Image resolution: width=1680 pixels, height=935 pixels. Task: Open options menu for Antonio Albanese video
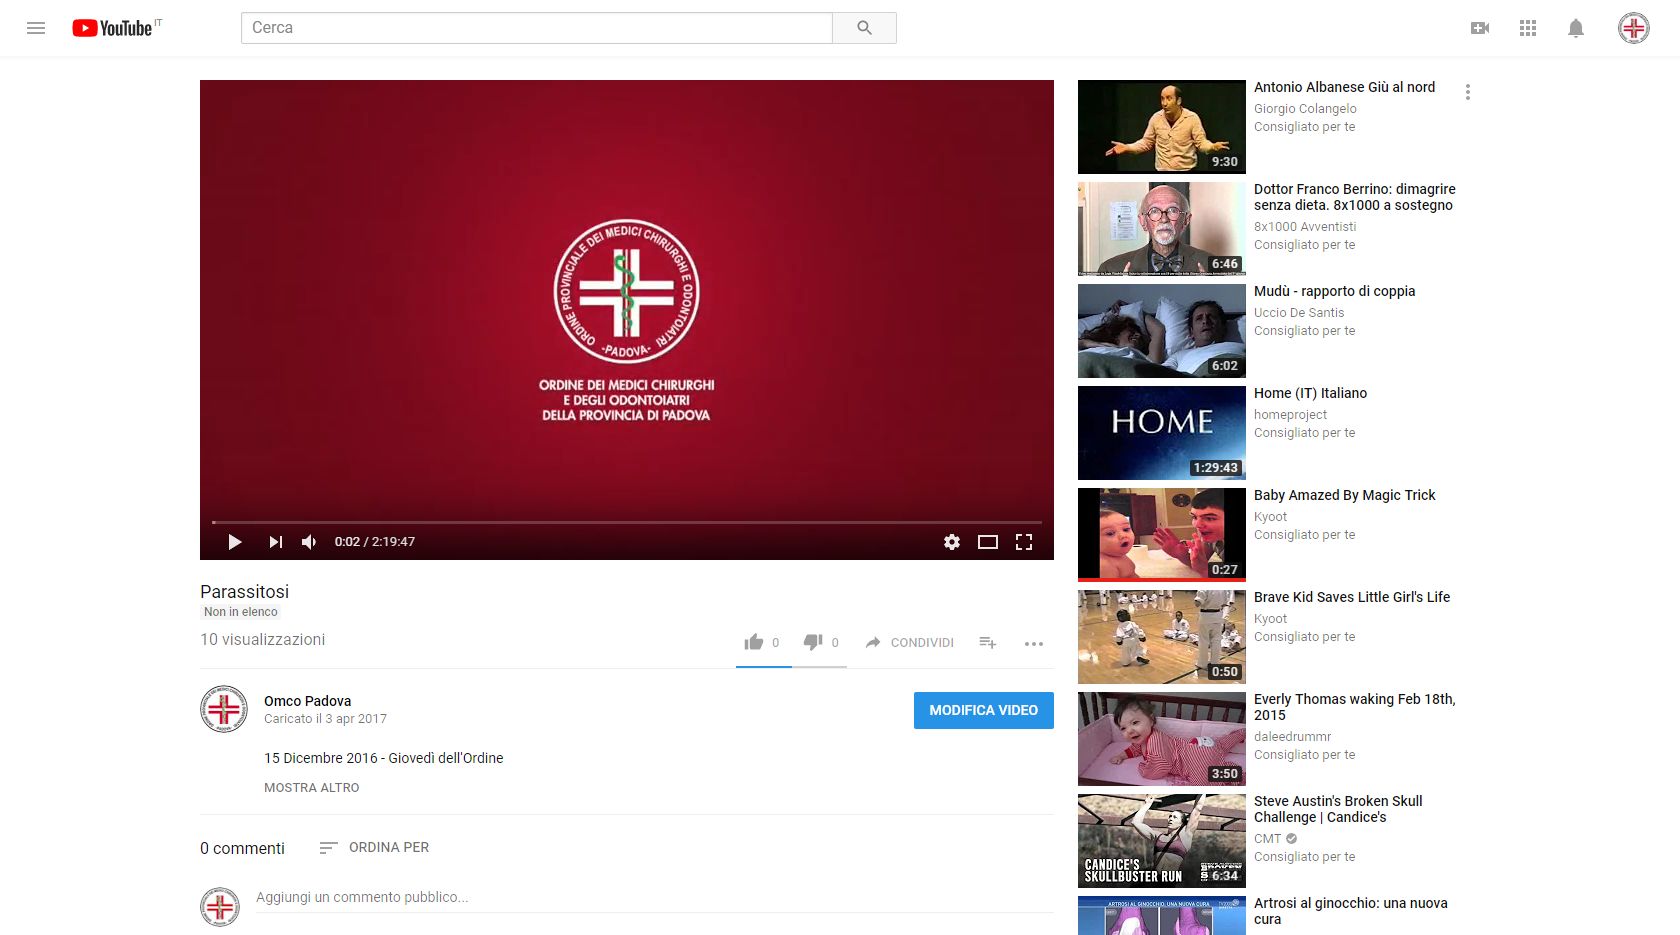pos(1468,92)
